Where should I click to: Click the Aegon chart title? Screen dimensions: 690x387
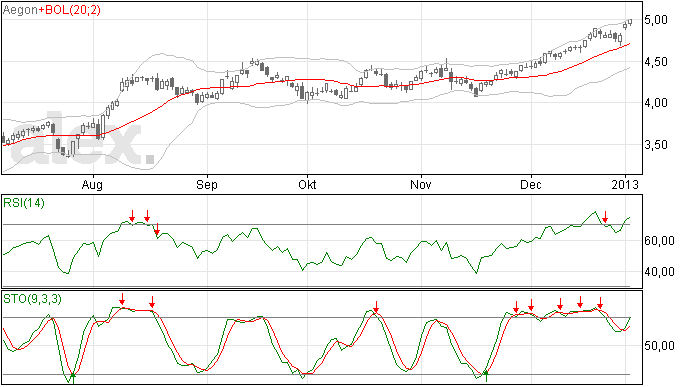[20, 10]
